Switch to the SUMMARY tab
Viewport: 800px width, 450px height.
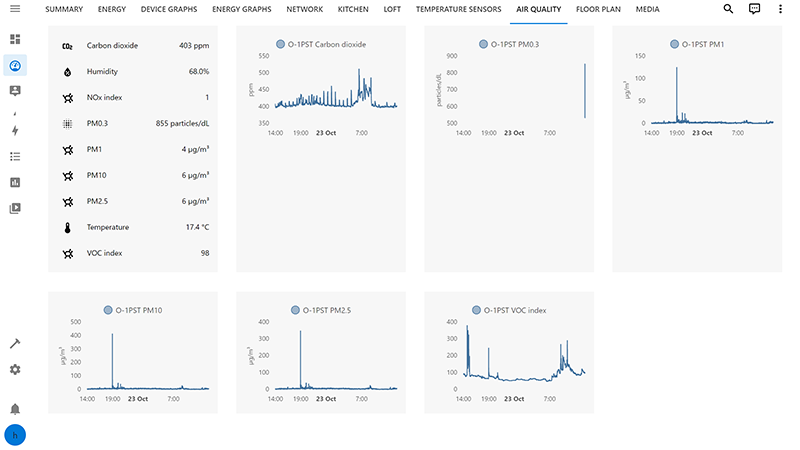[x=64, y=9]
